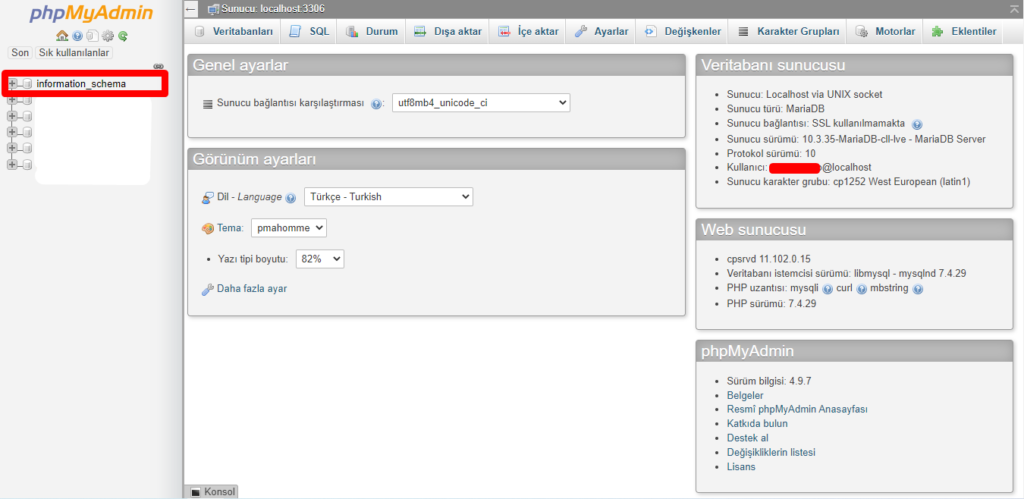Click help icon beside SSL kullanılmamakta
This screenshot has width=1024, height=499.
[x=917, y=124]
